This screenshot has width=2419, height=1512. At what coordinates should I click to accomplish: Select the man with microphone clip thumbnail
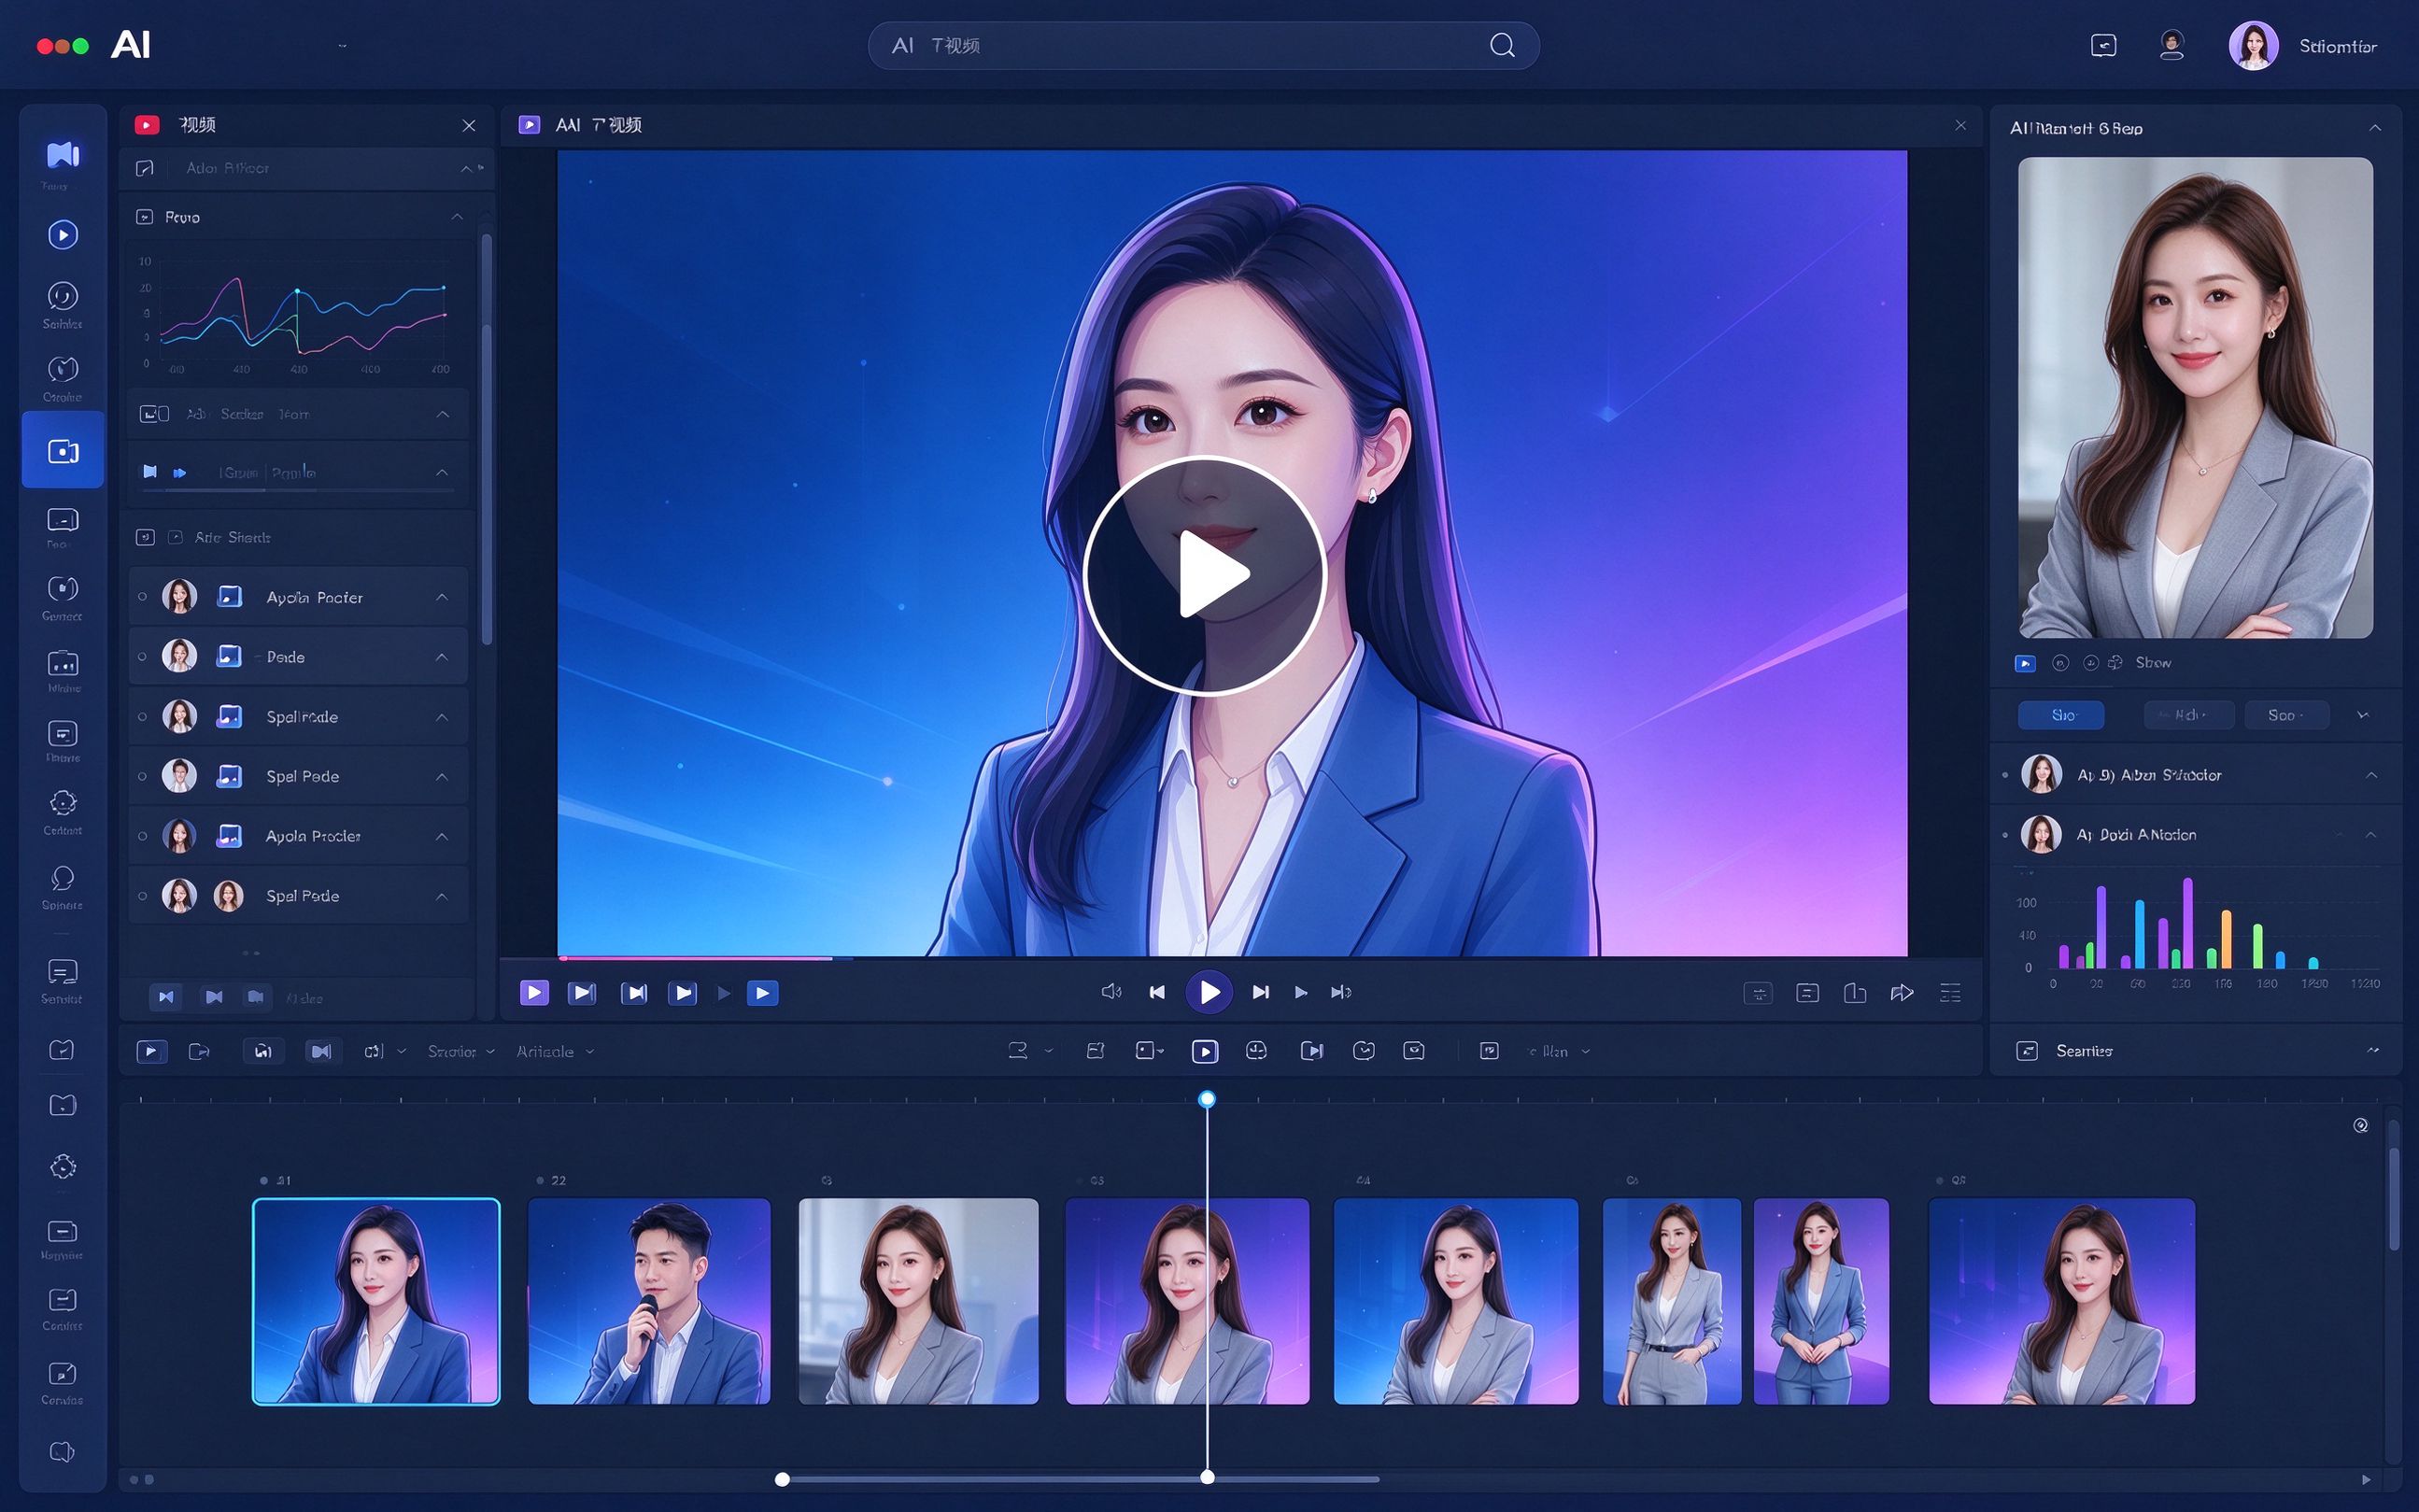(x=649, y=1301)
